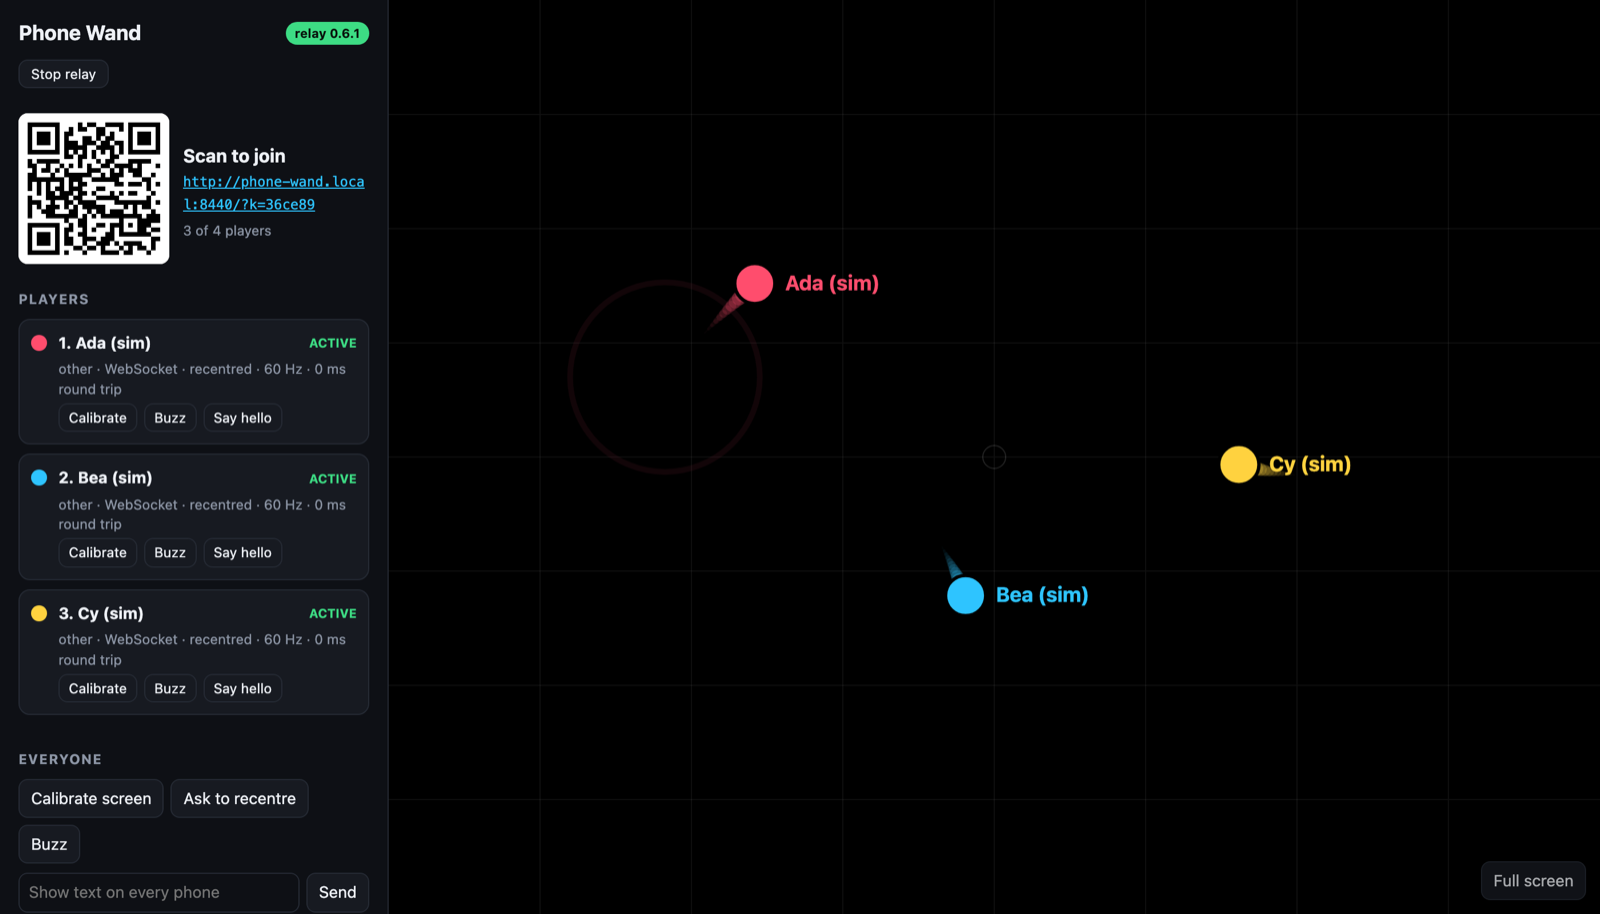
Task: Select Bea's blue cursor dot on canvas
Action: tap(966, 596)
